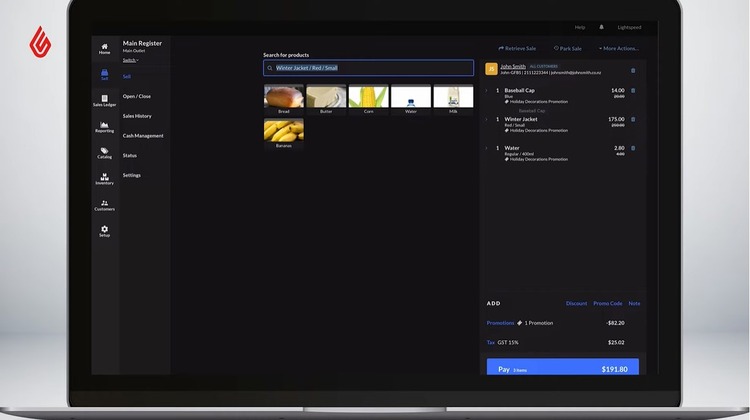Open Cash Management menu item
Viewport: 750px width, 420px height.
pos(142,136)
